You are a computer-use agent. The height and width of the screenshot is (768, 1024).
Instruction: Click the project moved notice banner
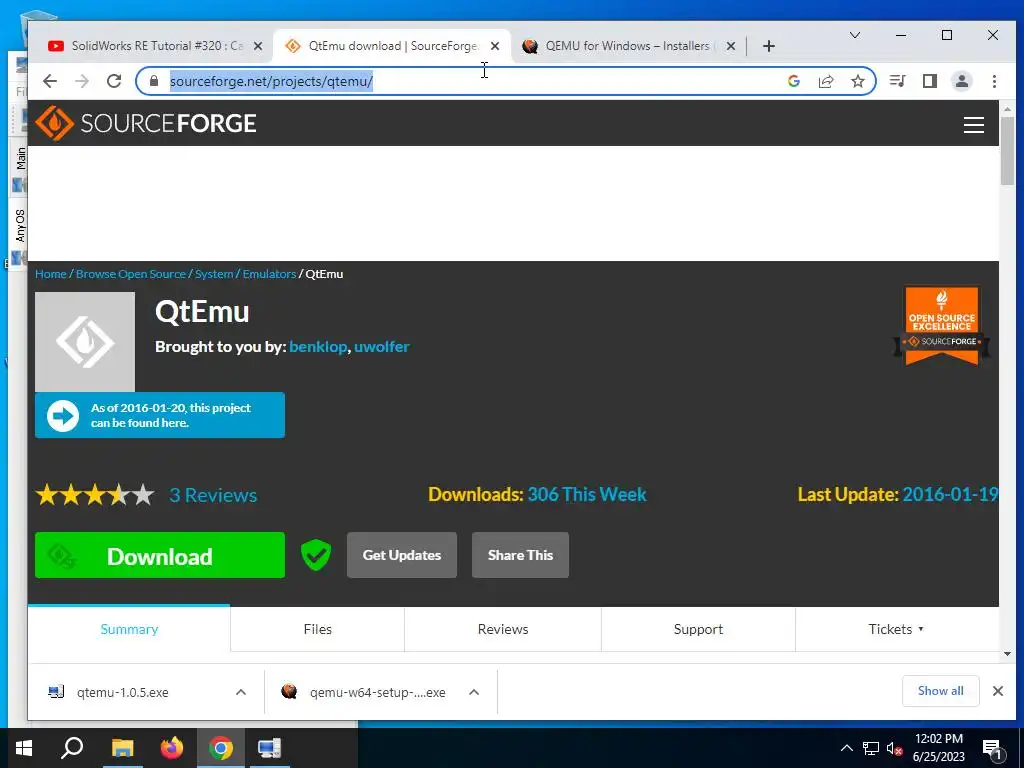[159, 415]
